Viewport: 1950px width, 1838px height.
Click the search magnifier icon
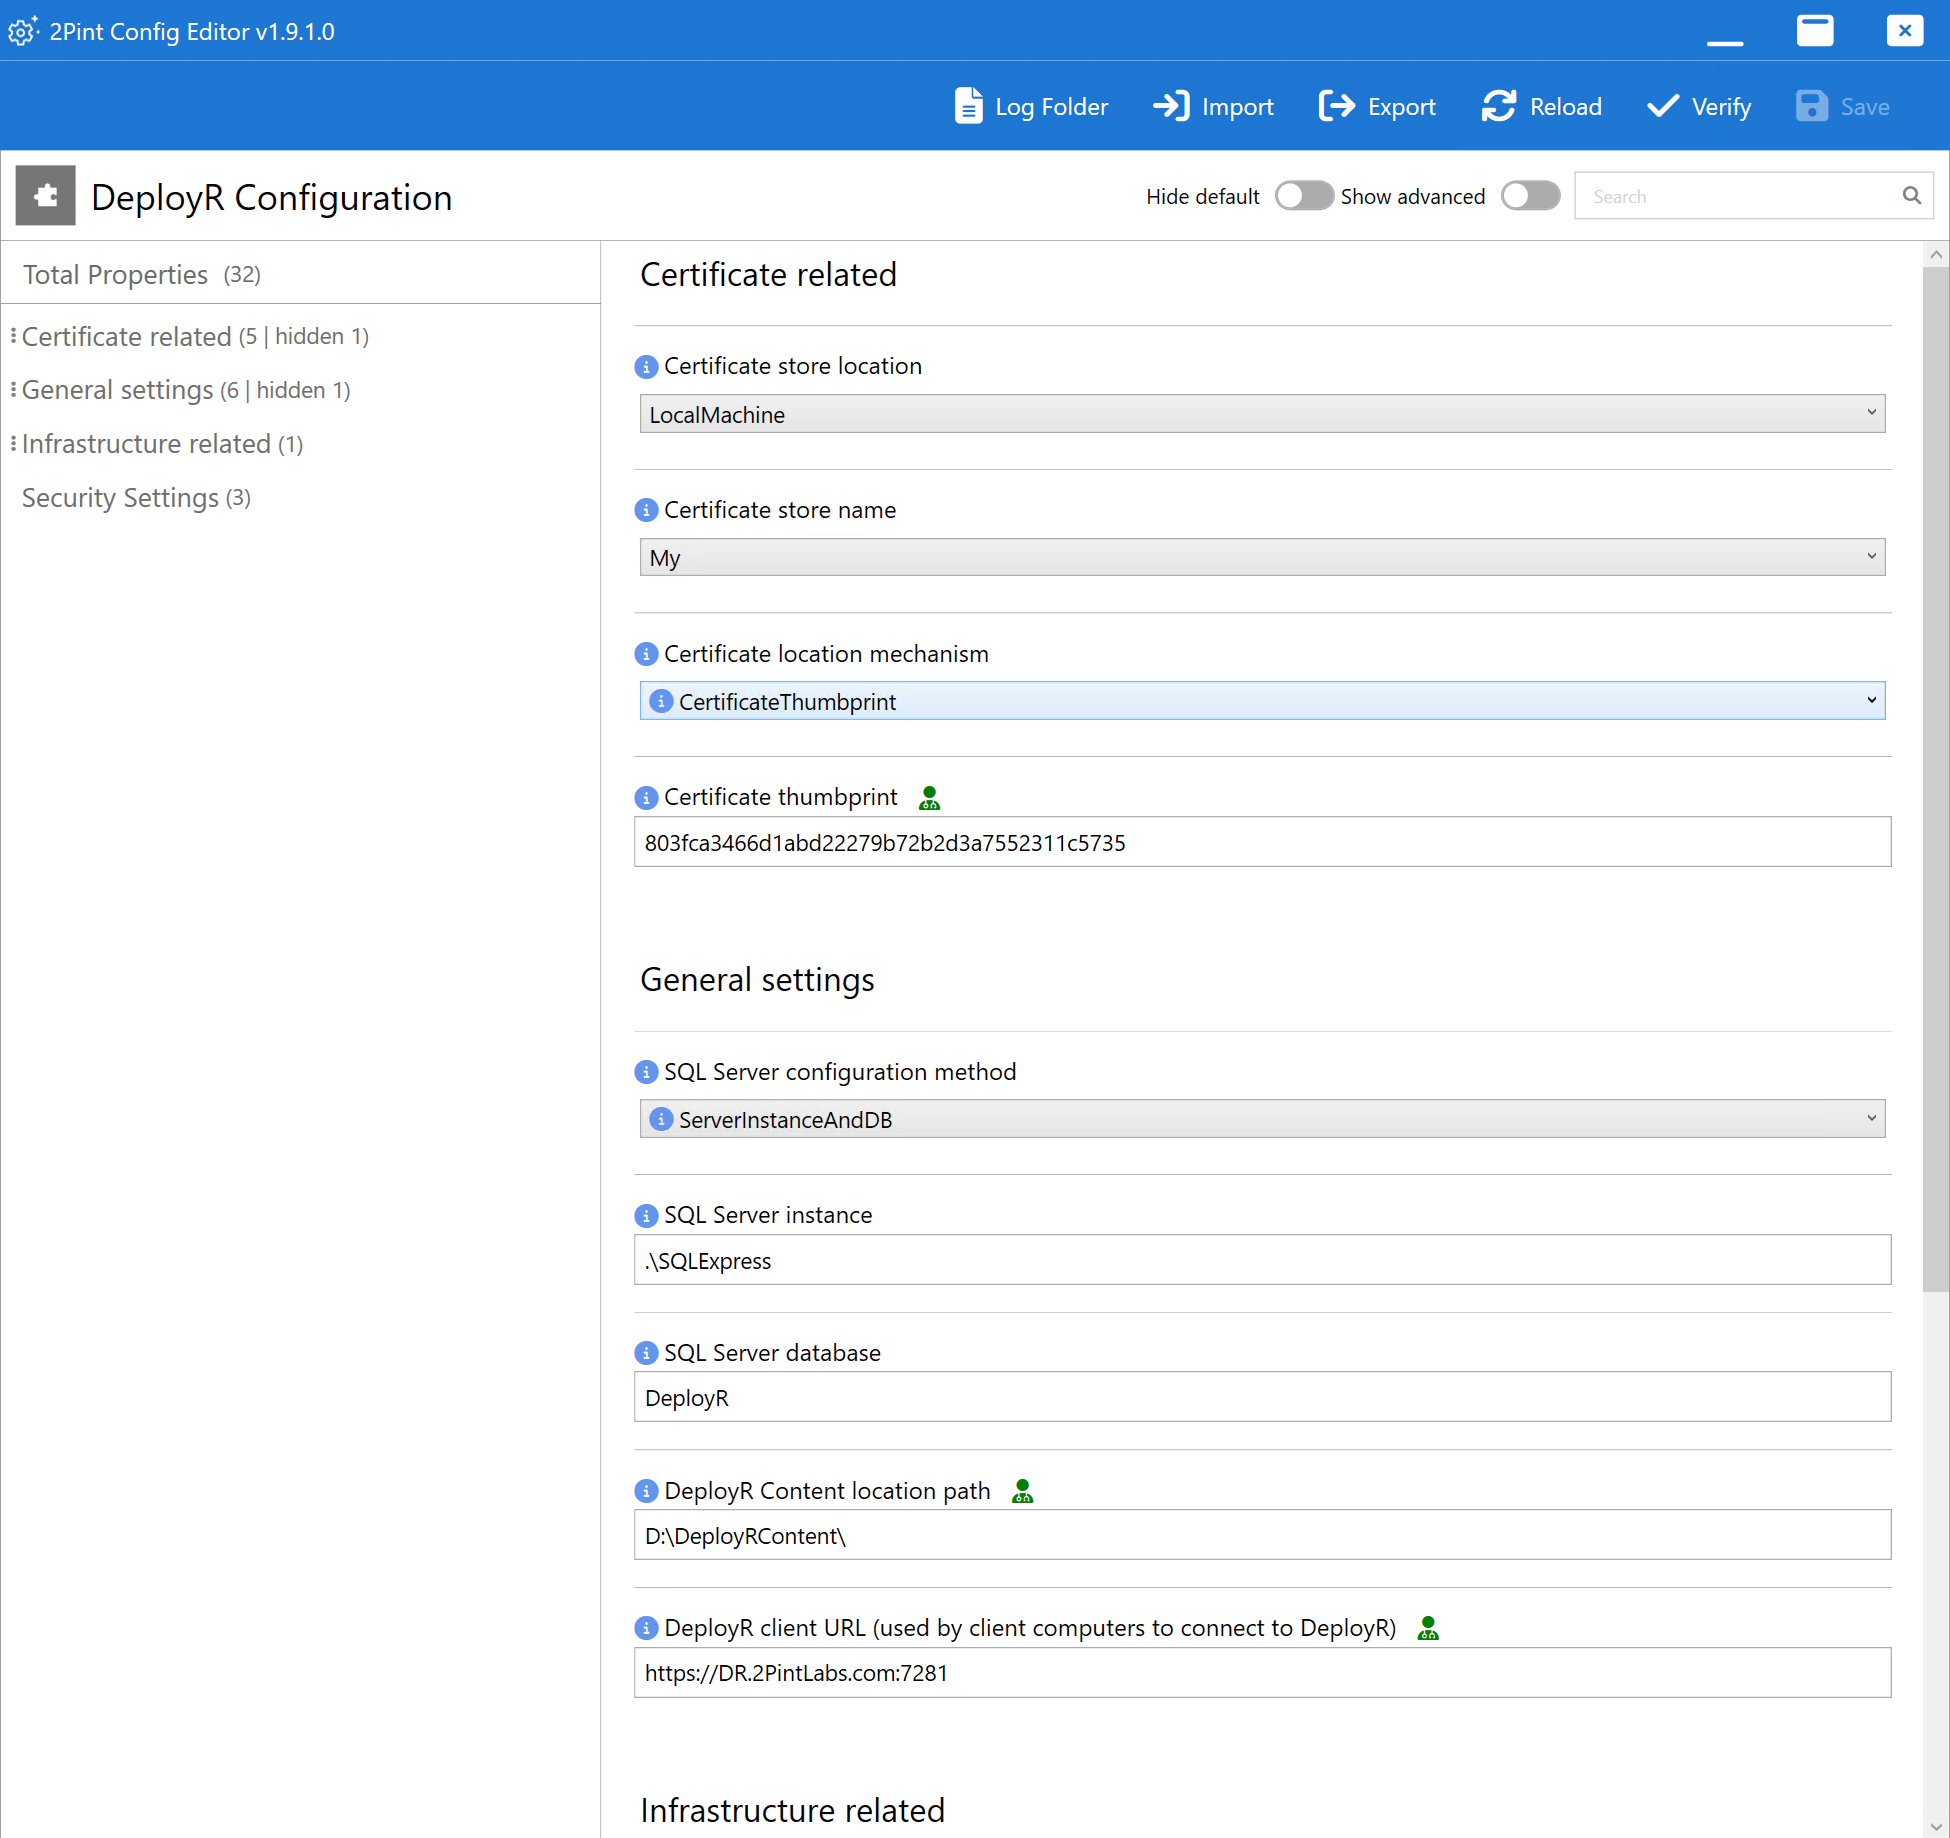pos(1911,196)
